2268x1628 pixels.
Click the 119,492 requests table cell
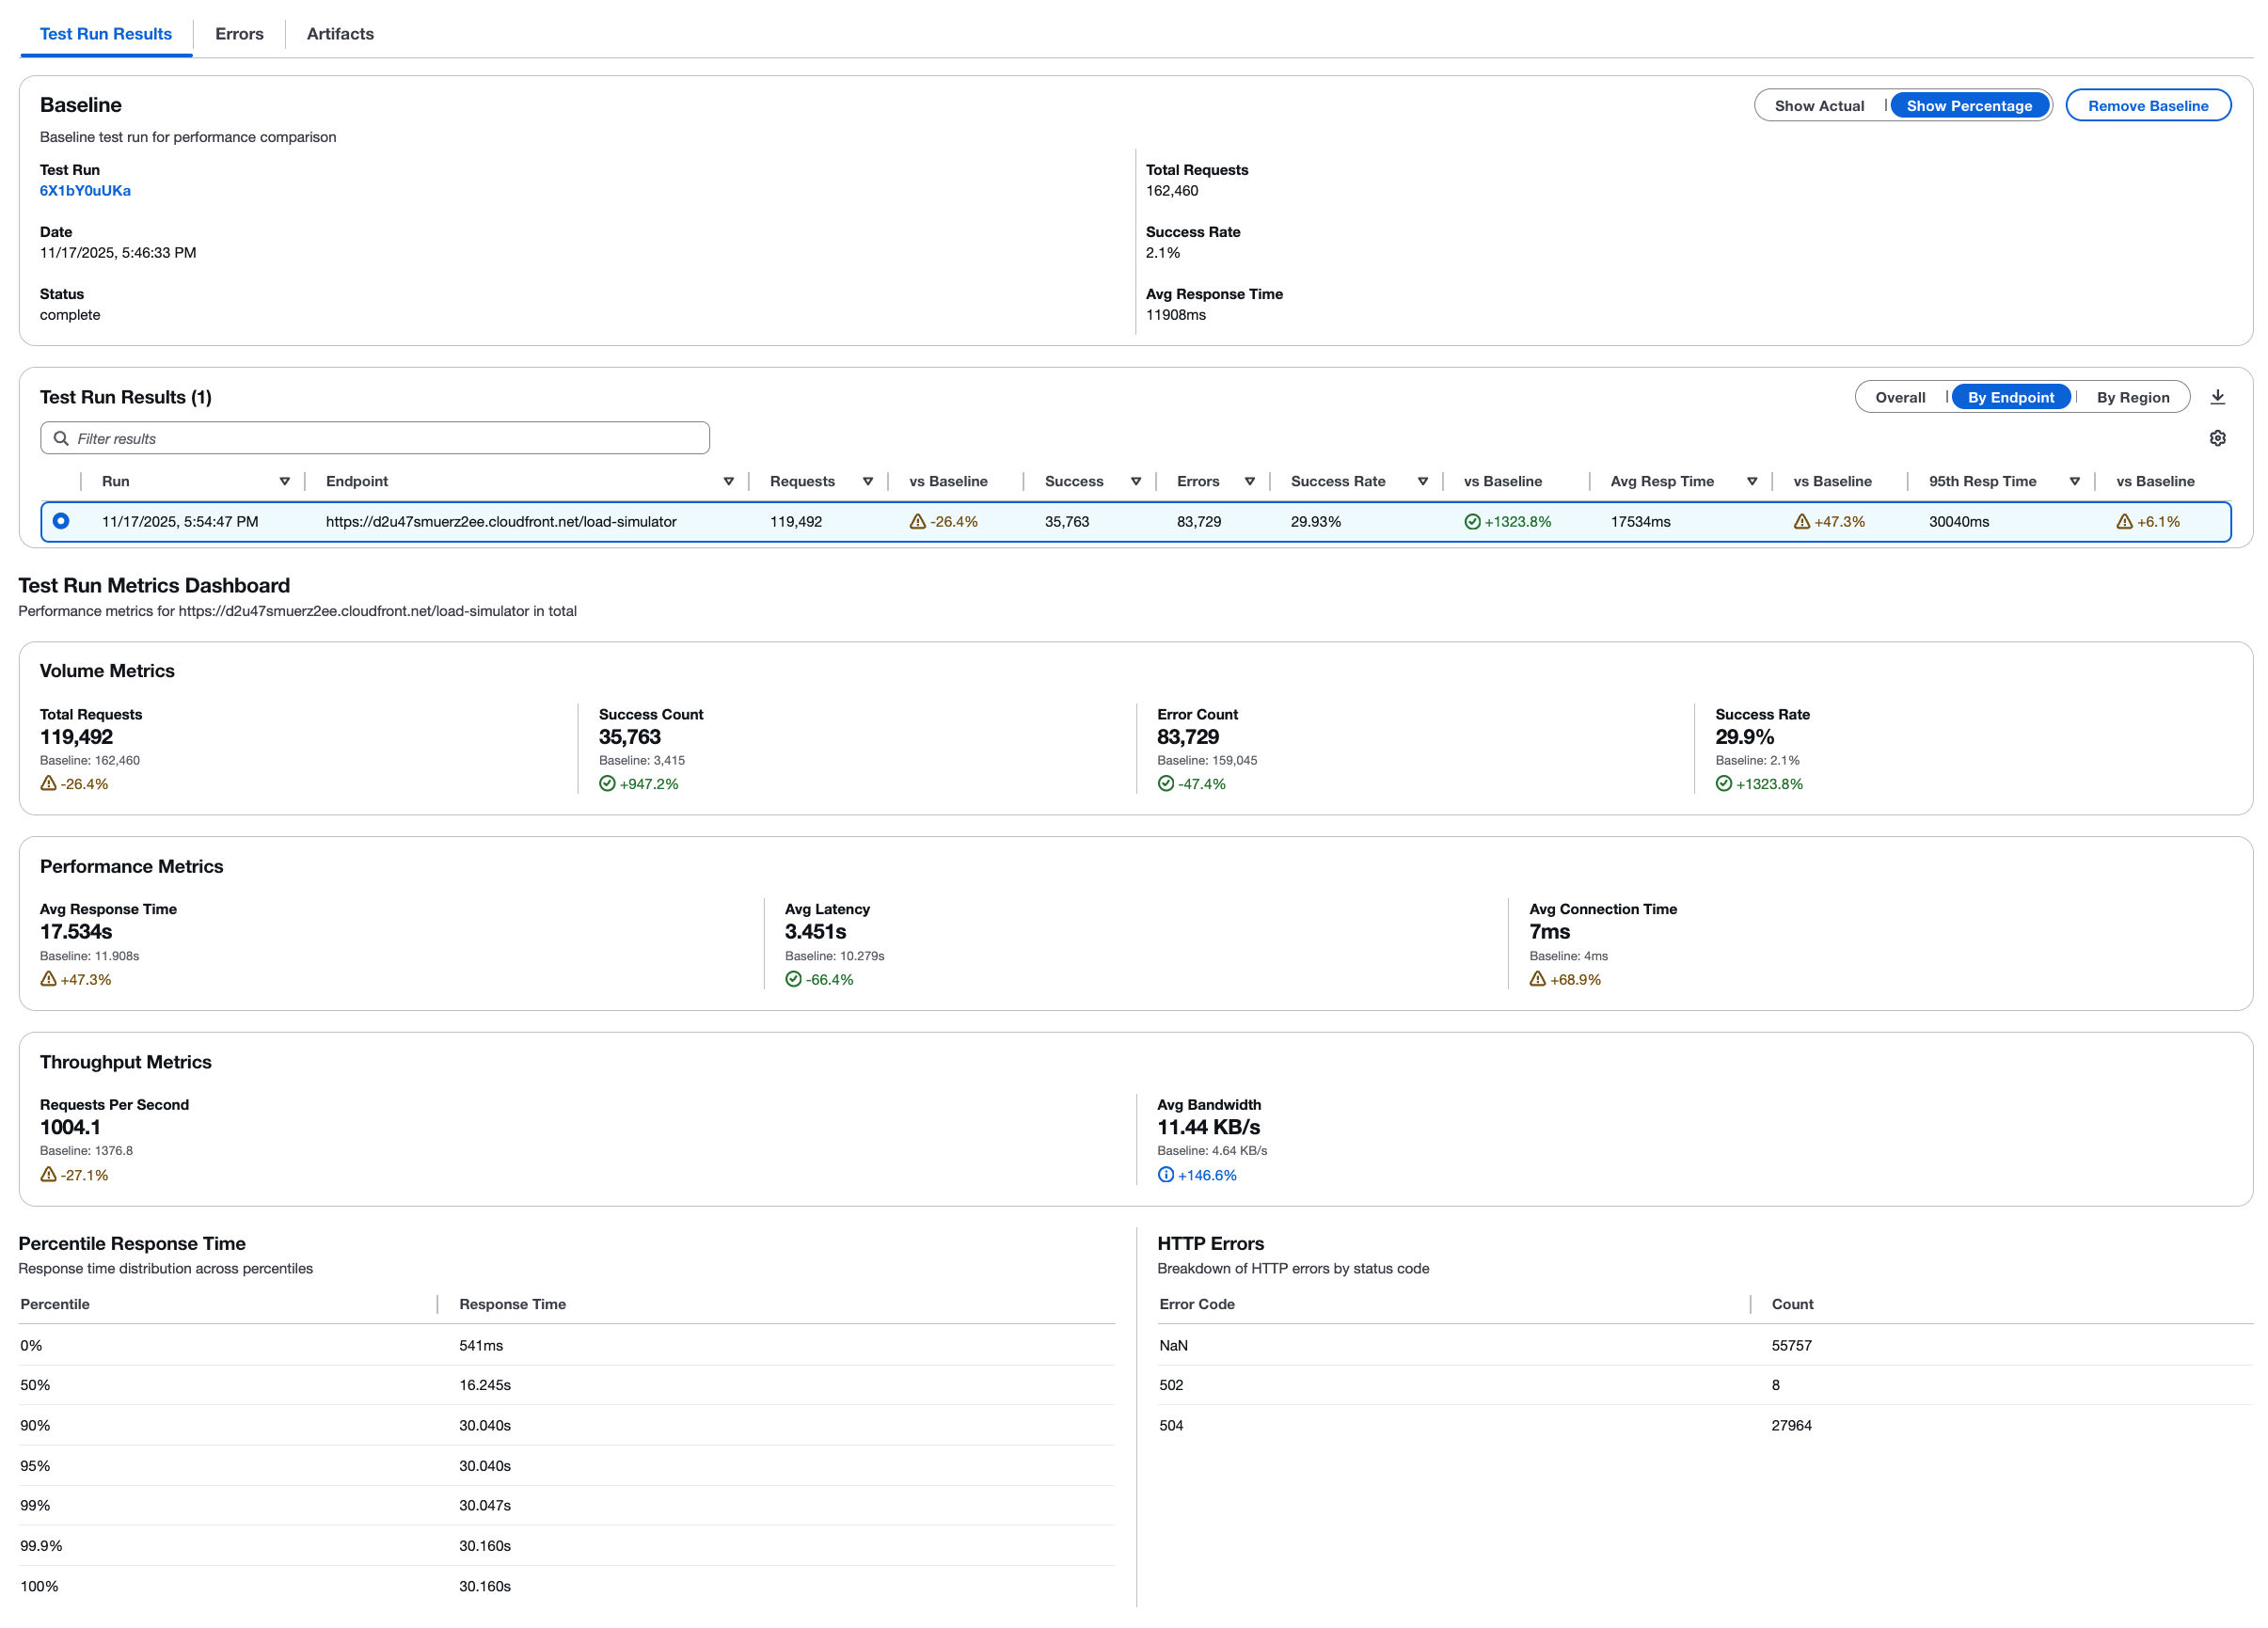(x=796, y=521)
